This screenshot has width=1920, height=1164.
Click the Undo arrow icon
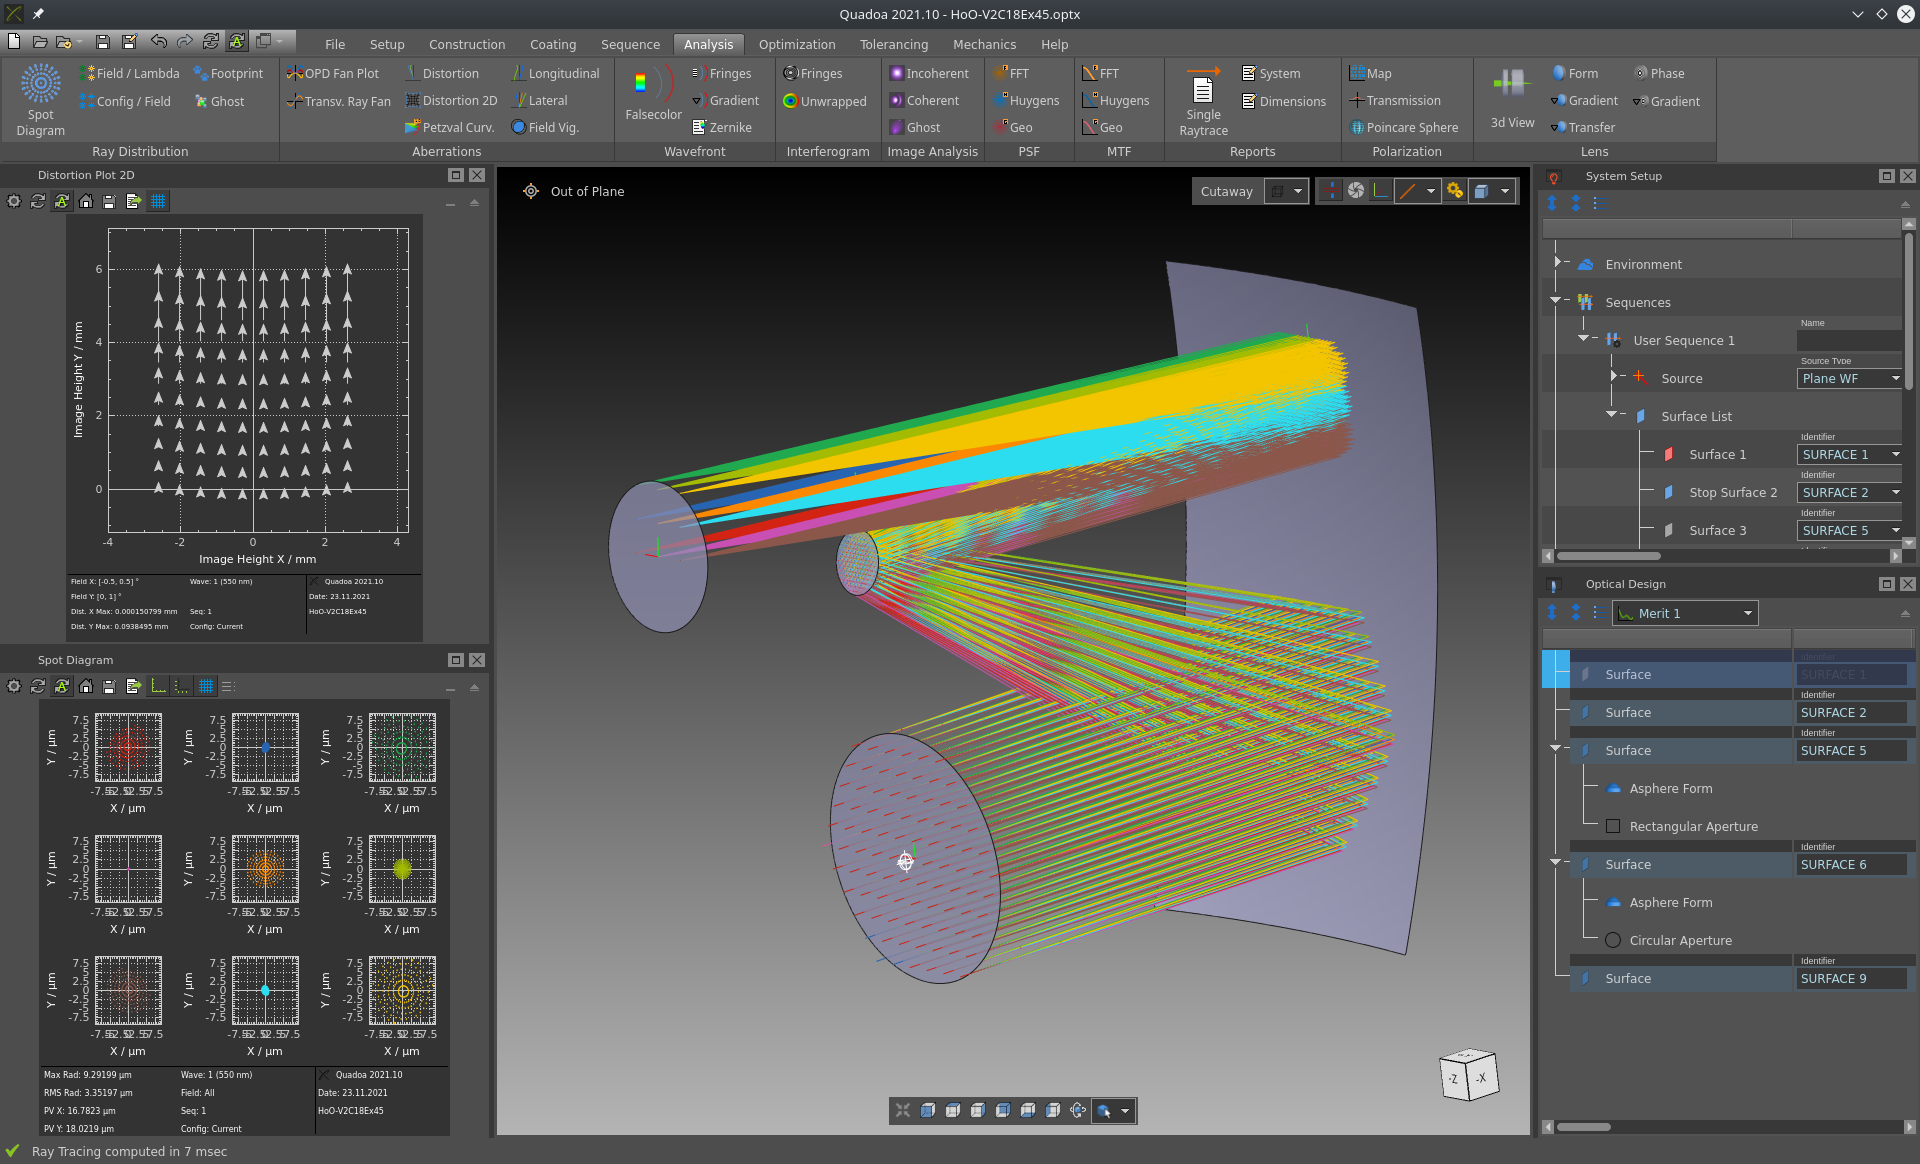point(158,41)
